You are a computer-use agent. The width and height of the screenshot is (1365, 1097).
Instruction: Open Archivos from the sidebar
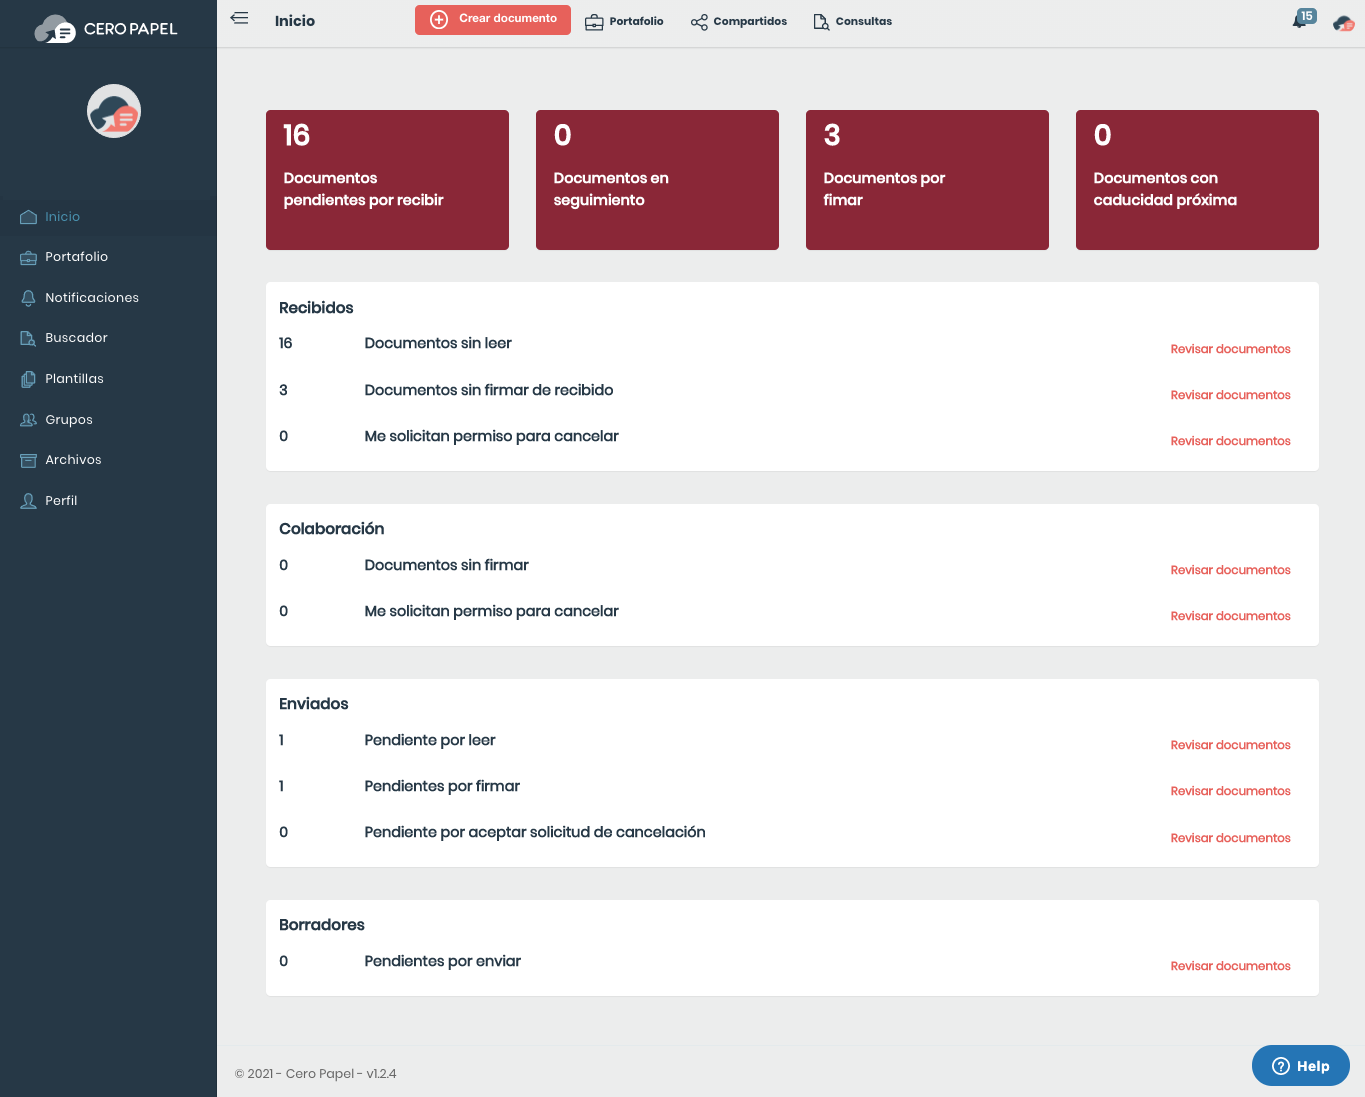(73, 459)
